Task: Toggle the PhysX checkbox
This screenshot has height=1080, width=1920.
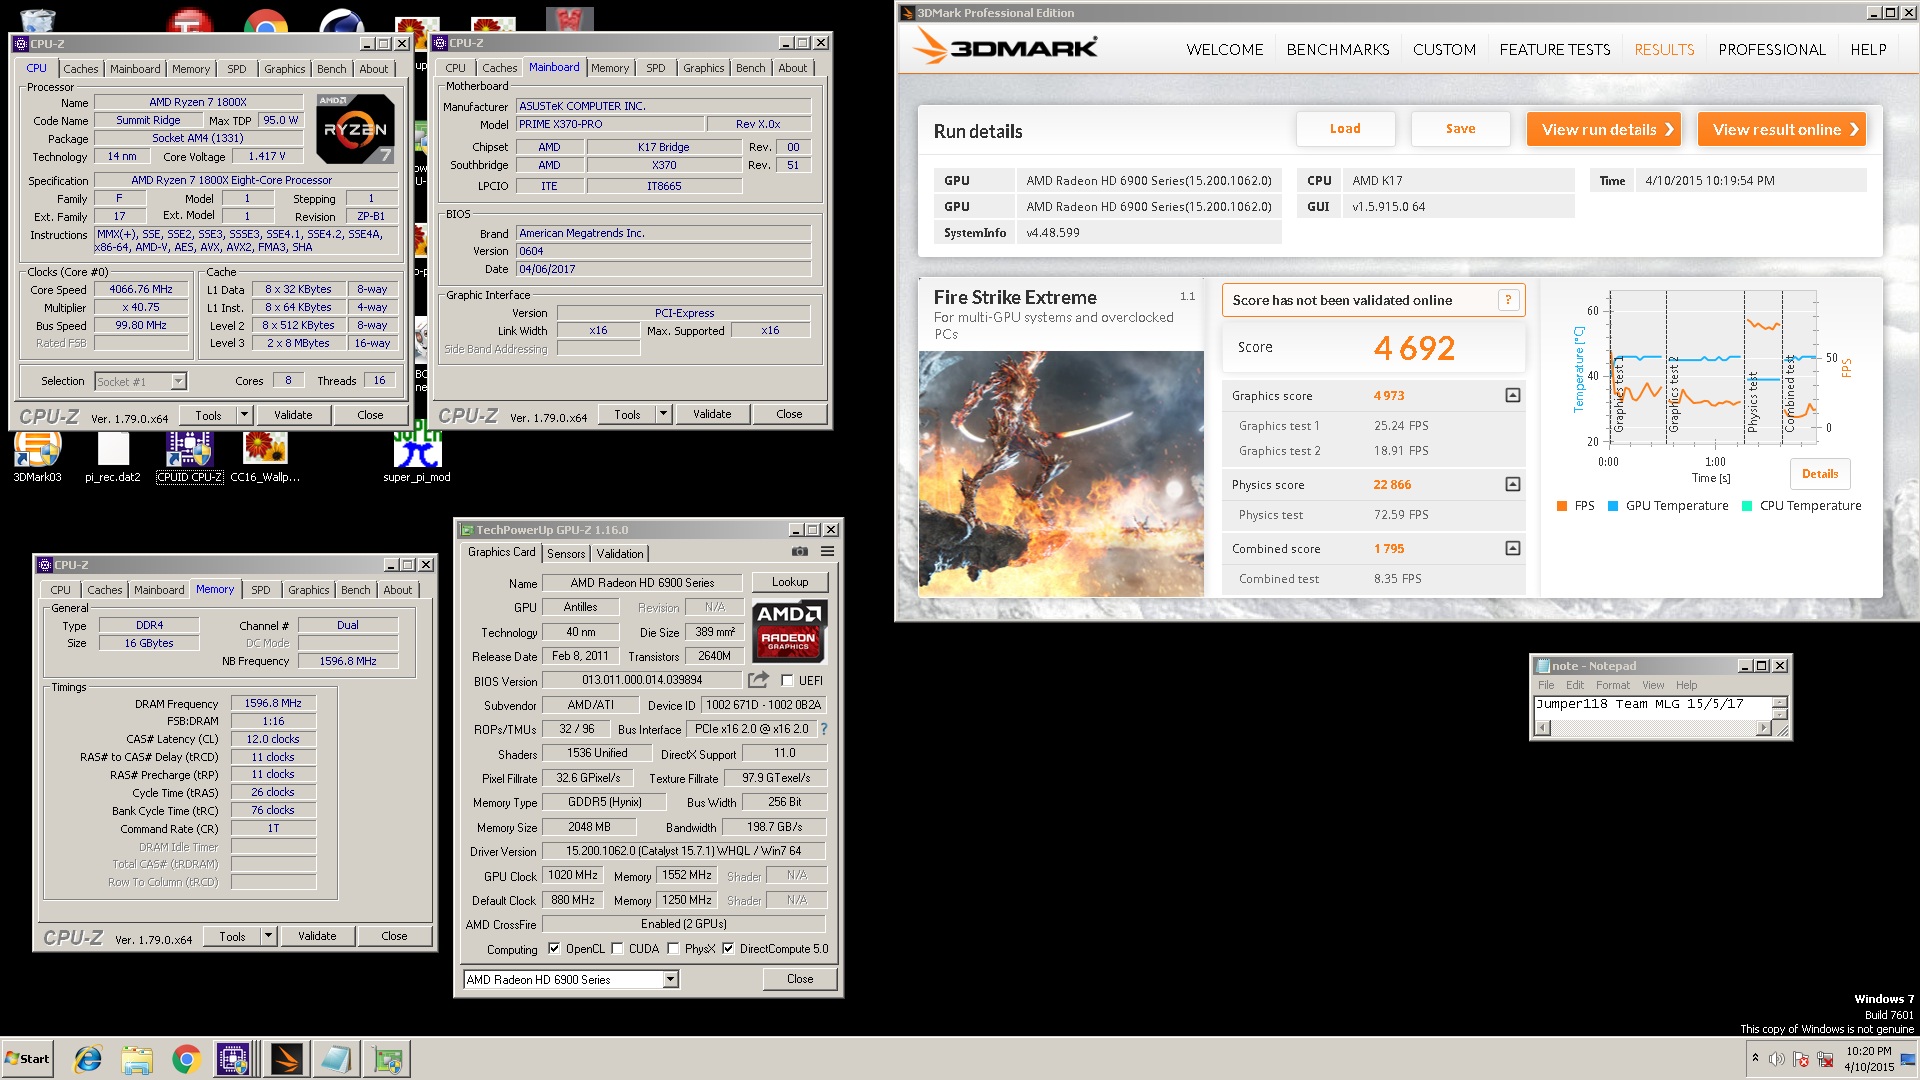Action: point(673,949)
